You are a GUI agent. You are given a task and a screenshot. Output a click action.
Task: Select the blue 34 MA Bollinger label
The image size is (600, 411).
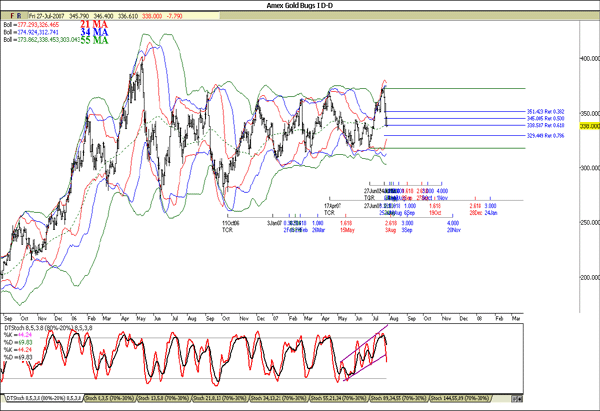tap(95, 32)
